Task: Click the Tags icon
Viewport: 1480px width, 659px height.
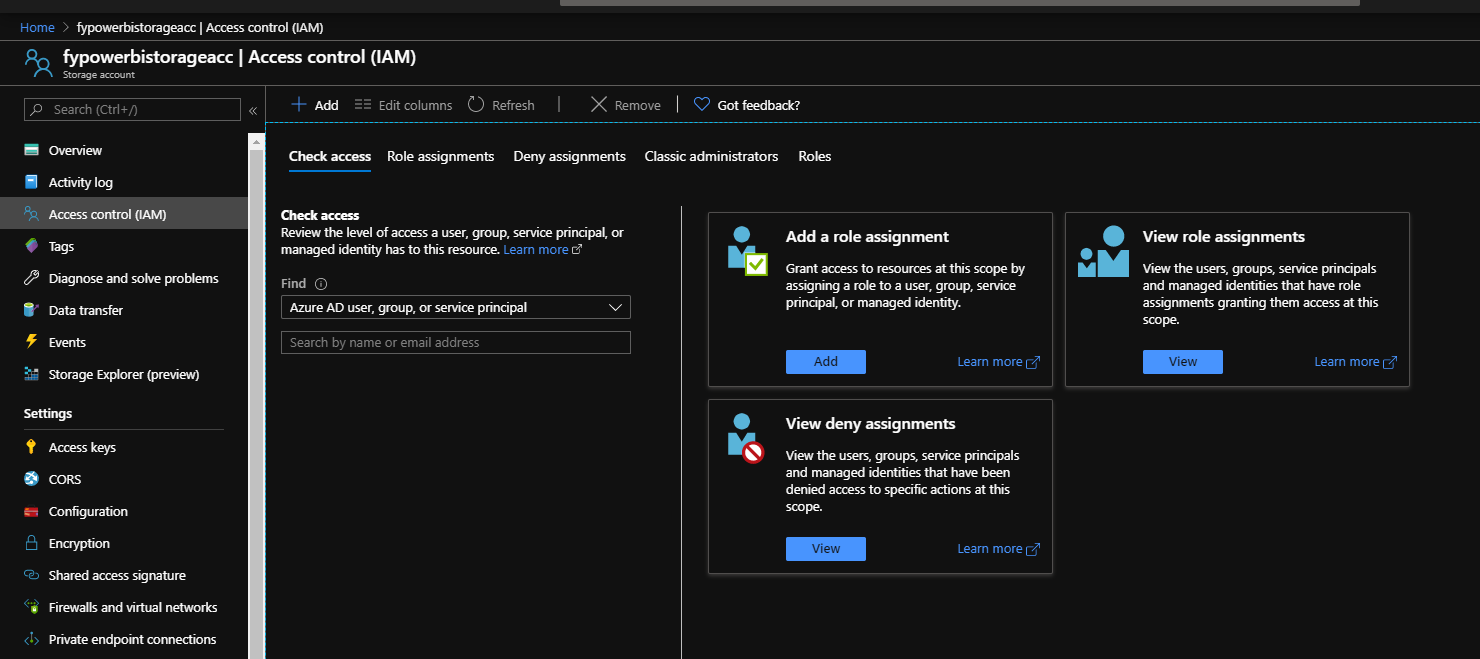Action: (x=32, y=246)
